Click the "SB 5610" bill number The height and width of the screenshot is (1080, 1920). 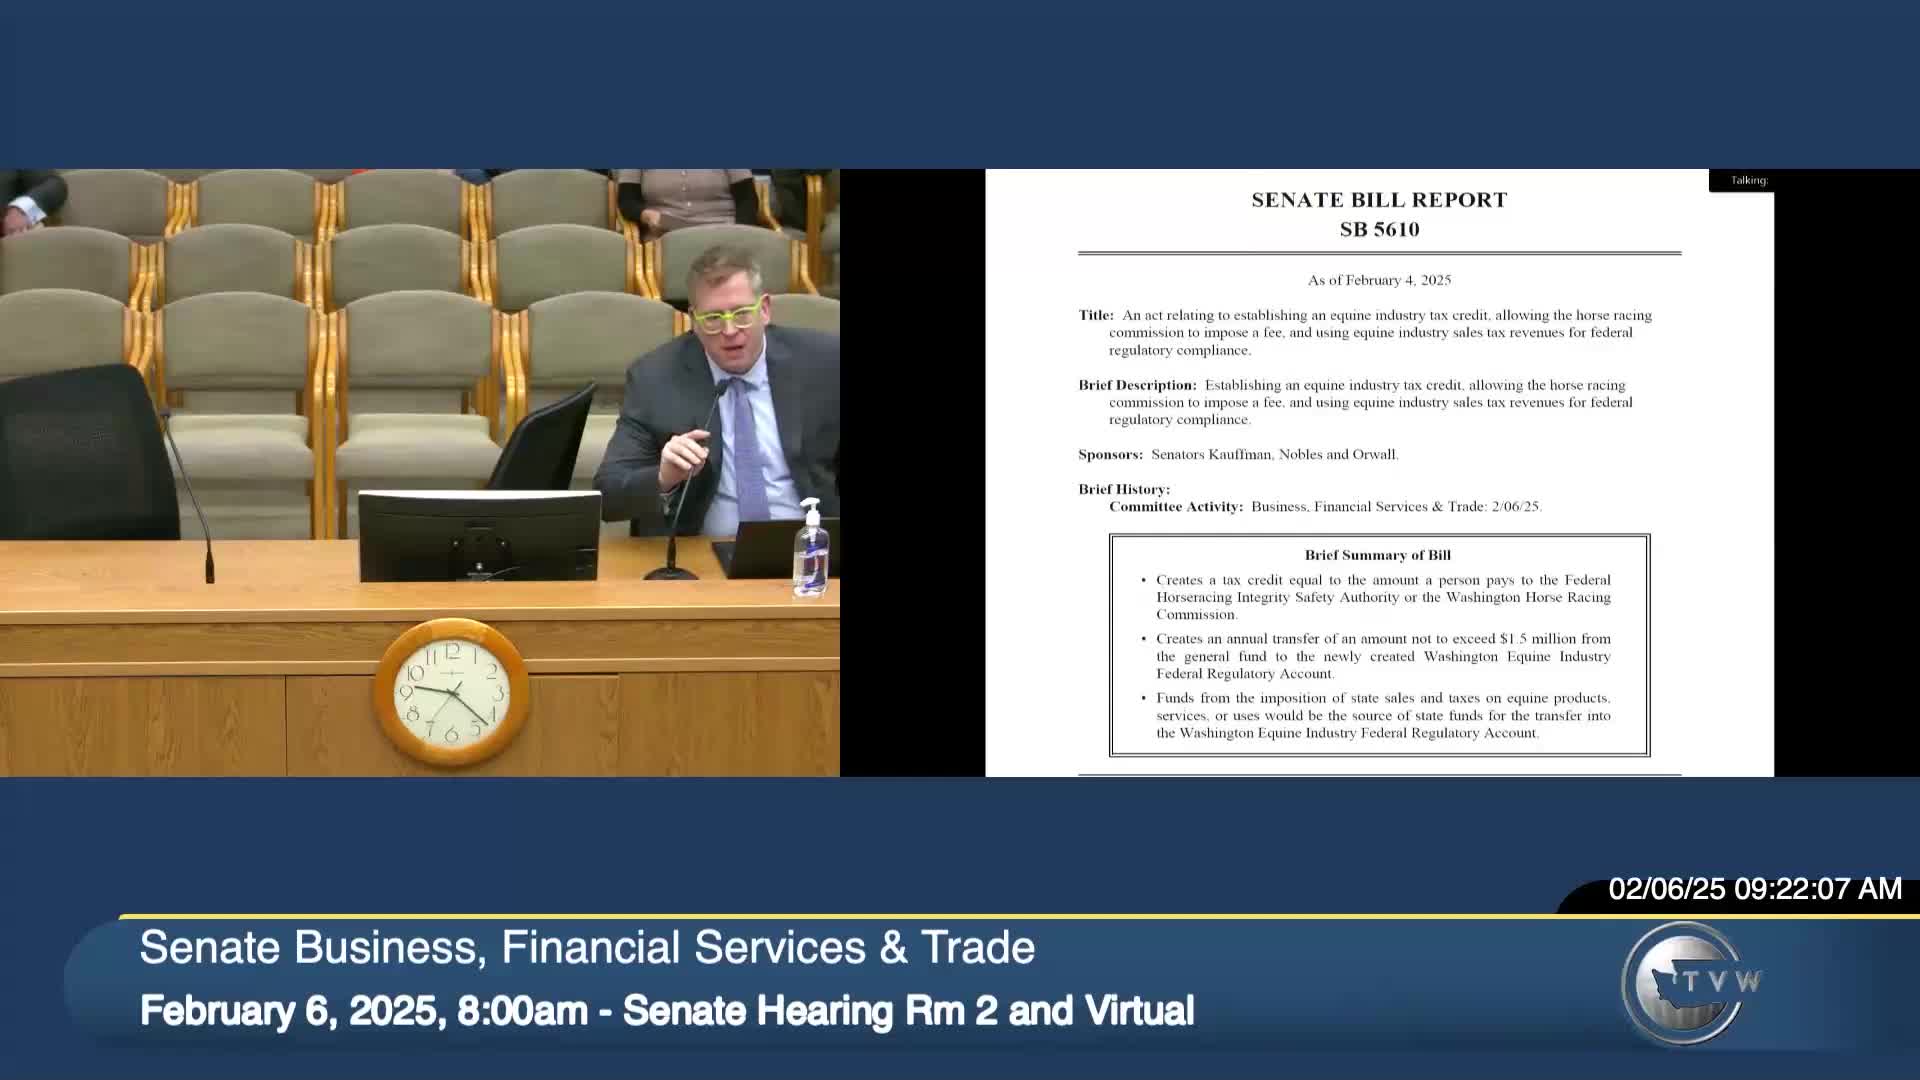point(1379,230)
